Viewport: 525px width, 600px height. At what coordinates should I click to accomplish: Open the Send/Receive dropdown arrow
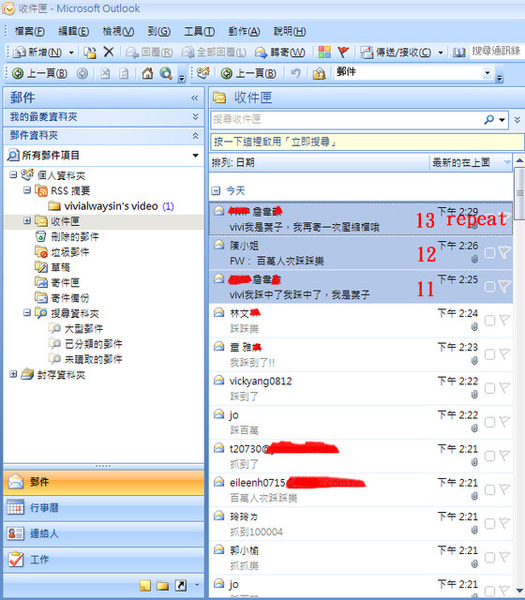pos(440,52)
